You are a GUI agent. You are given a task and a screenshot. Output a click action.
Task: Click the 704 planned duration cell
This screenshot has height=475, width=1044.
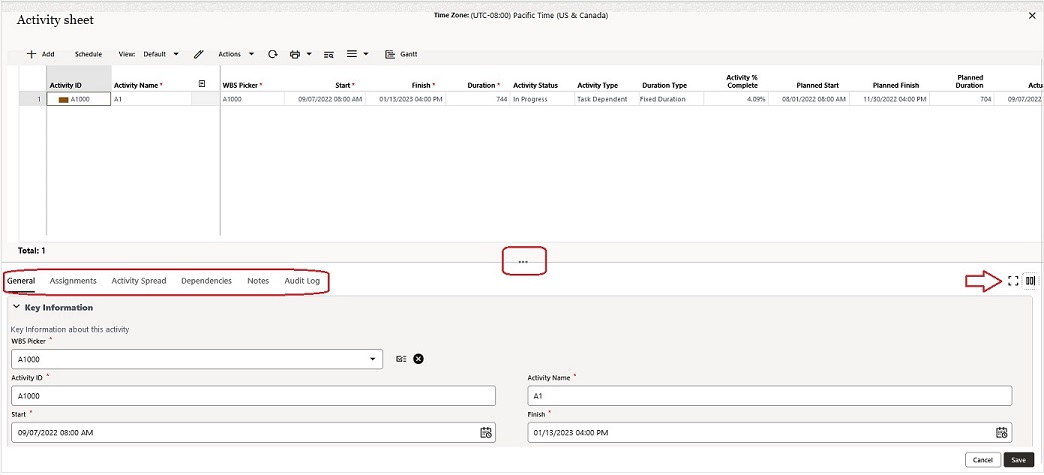961,99
